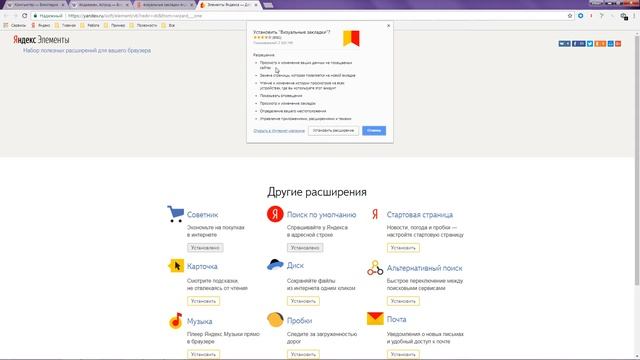This screenshot has height=360, width=640.
Task: Install the Диск extension
Action: pyautogui.click(x=303, y=301)
